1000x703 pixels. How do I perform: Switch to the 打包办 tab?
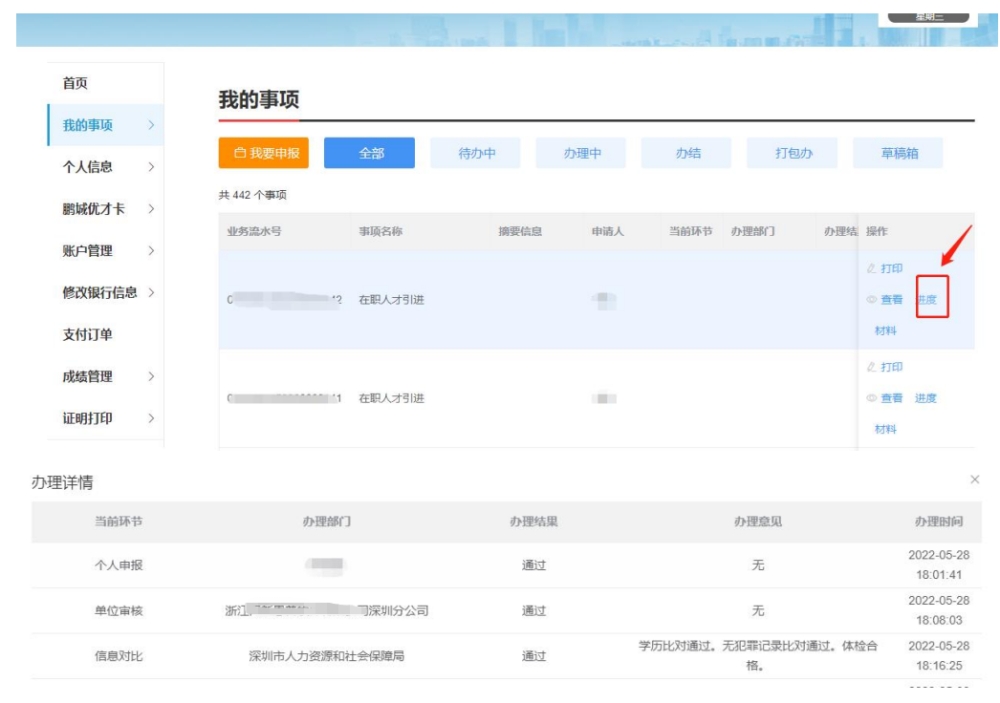(x=793, y=153)
